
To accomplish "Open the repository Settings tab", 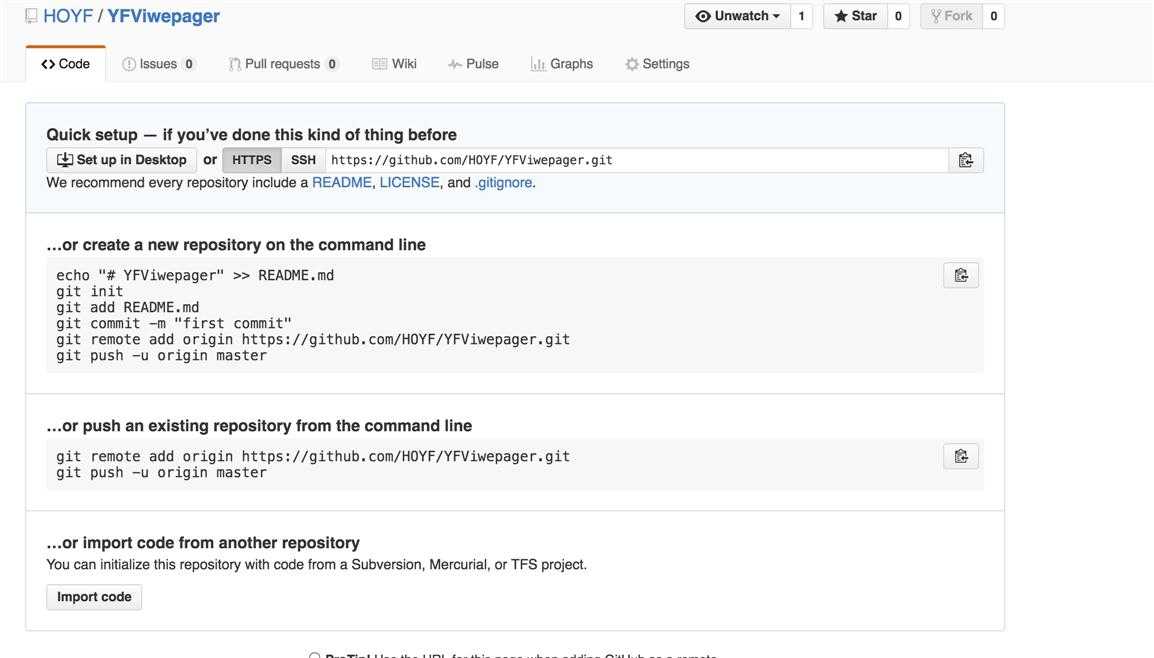I will coord(657,64).
